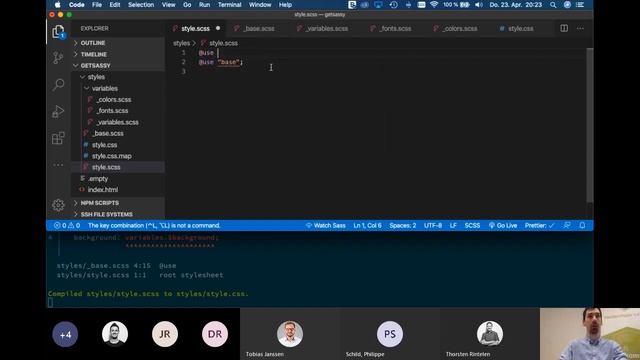Open the Terminal menu
Screen dimensions: 640x360
229,5
